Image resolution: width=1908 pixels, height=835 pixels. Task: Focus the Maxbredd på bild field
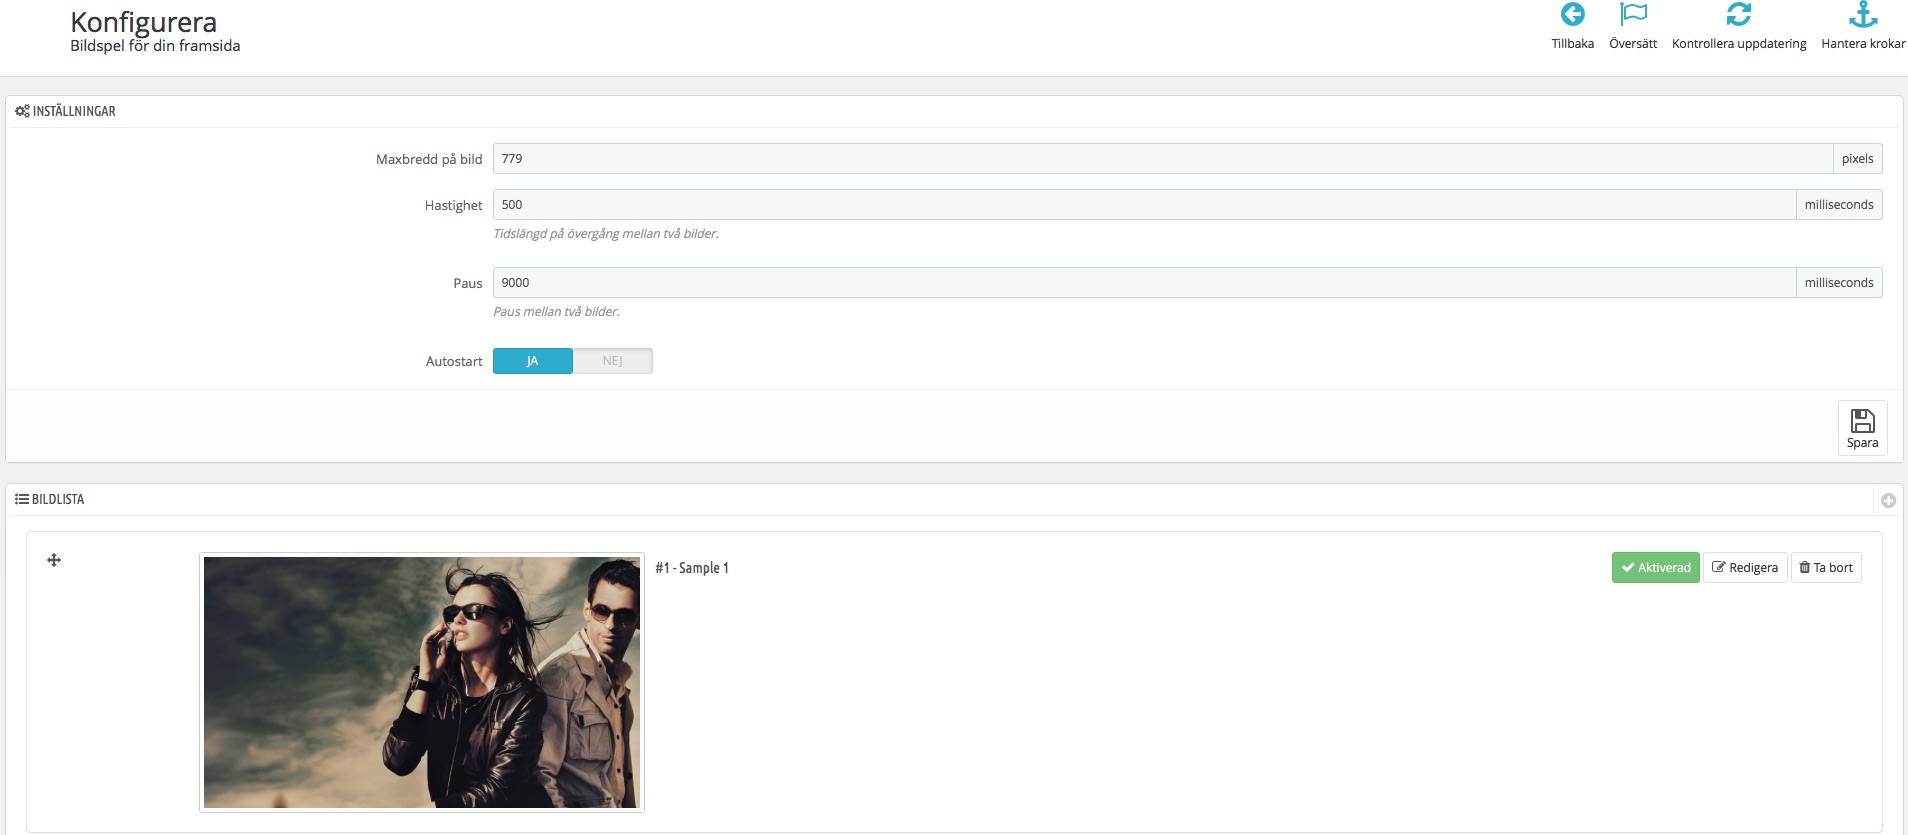(1162, 158)
